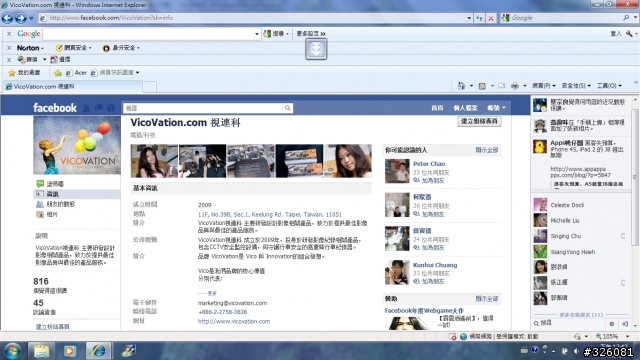This screenshot has height=360, width=640.
Task: Show all sponsored items
Action: click(487, 299)
